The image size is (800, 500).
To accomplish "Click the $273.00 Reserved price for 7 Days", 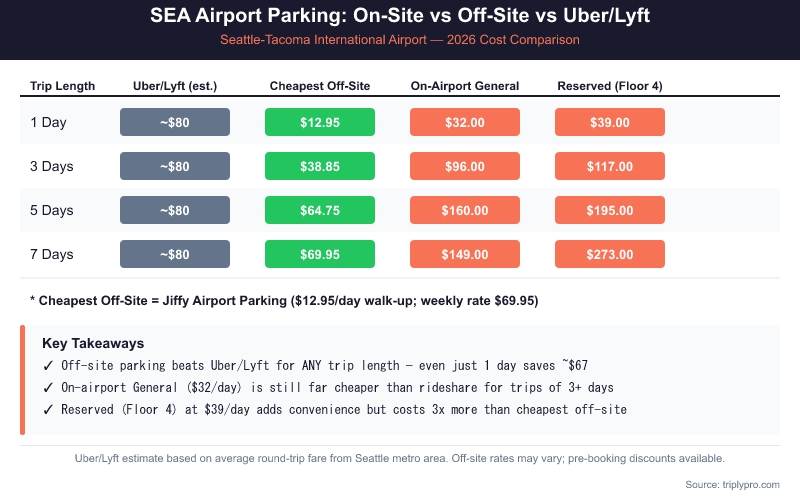I will click(610, 254).
